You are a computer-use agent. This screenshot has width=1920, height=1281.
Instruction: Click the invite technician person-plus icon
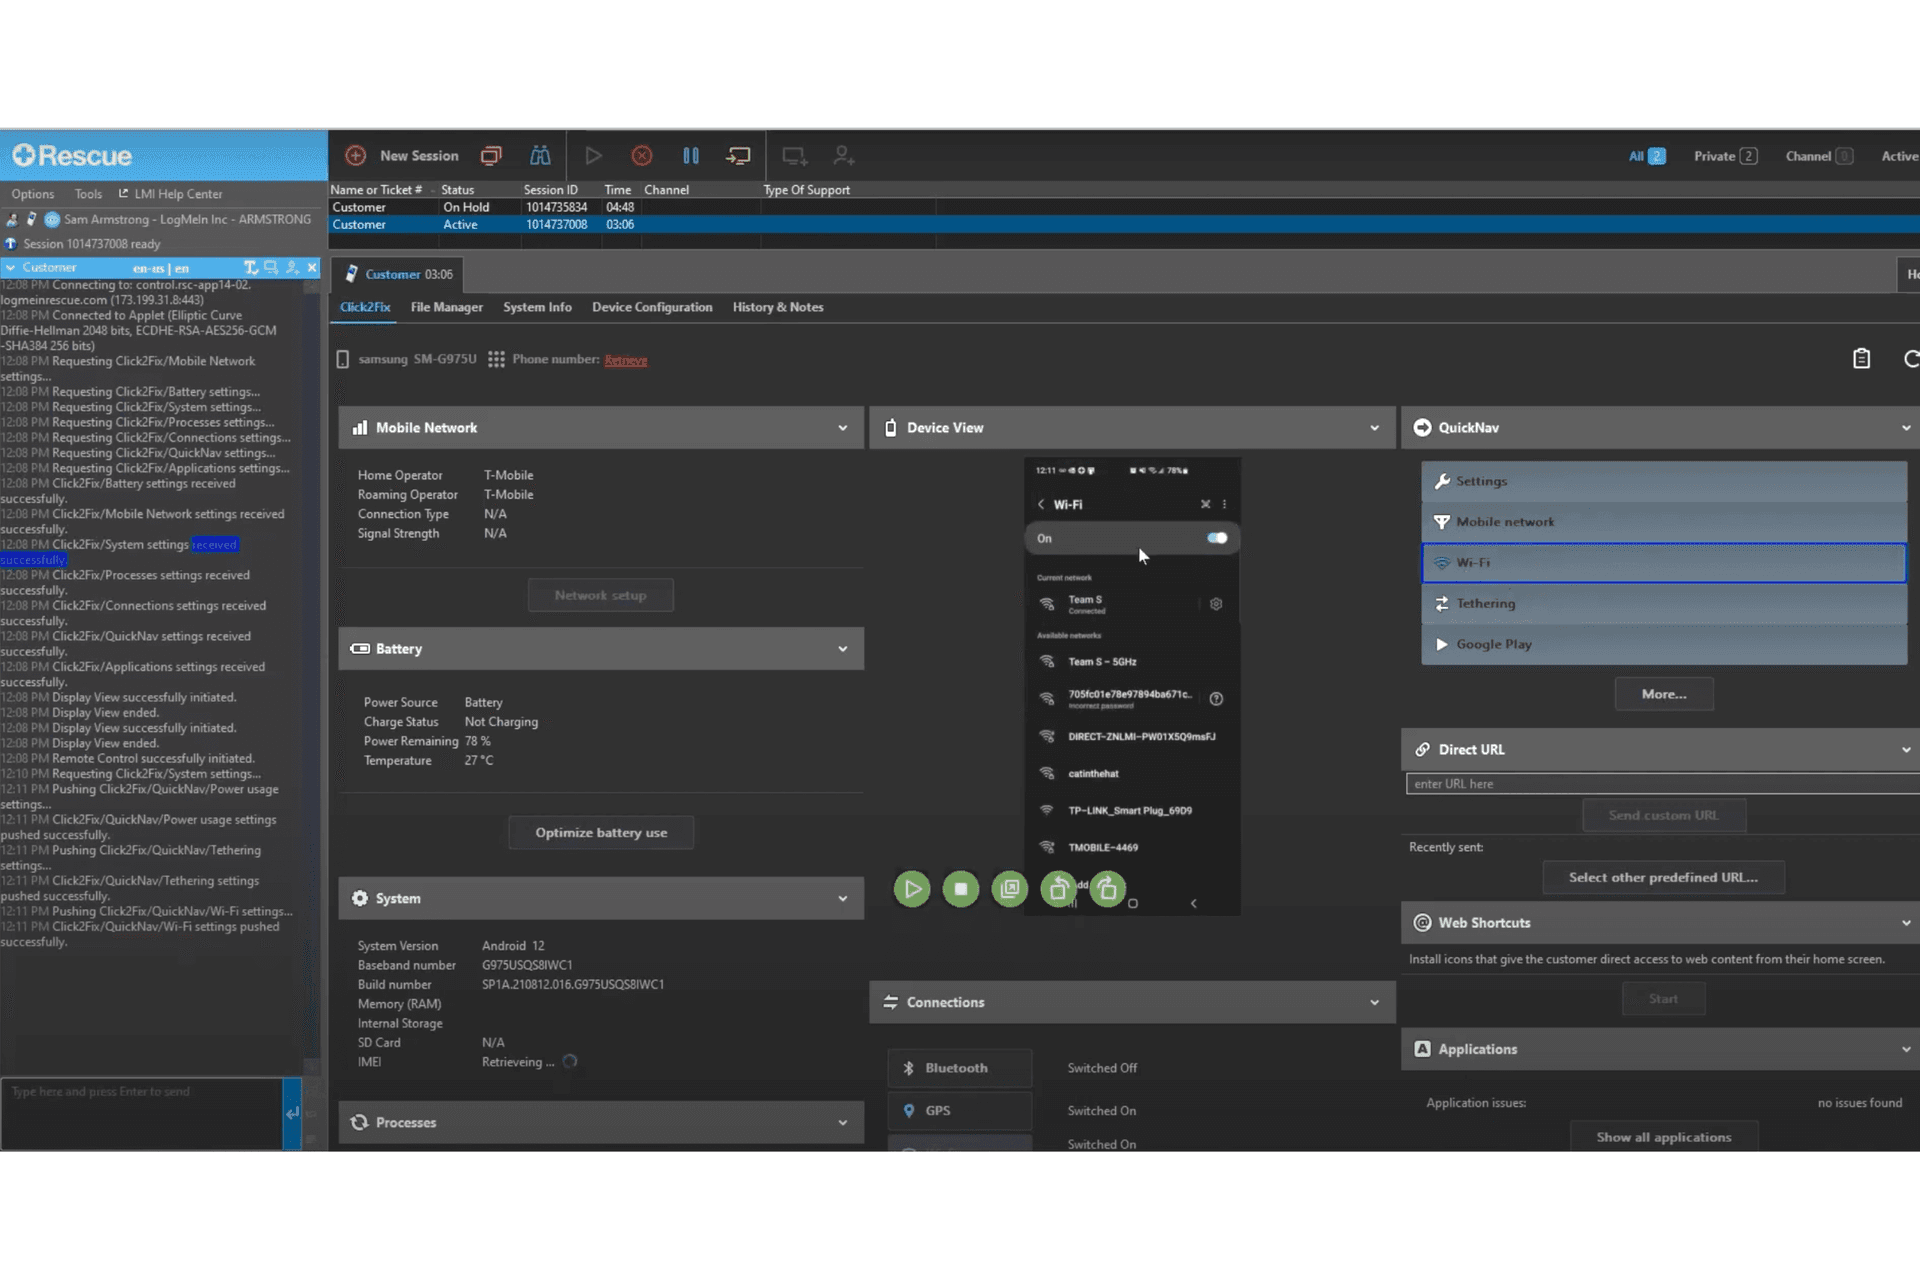[x=844, y=156]
